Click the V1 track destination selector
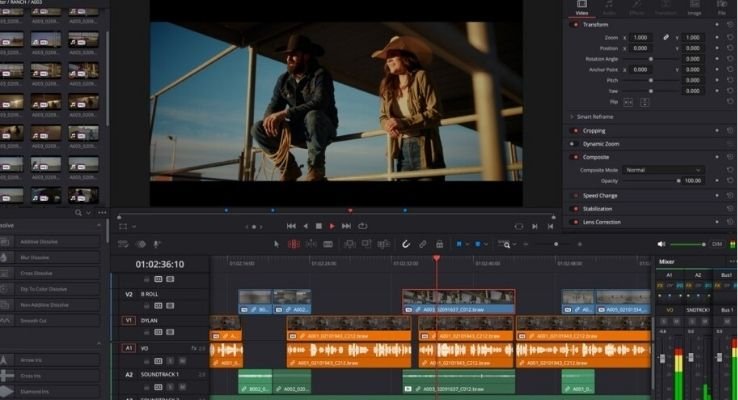 click(x=128, y=320)
